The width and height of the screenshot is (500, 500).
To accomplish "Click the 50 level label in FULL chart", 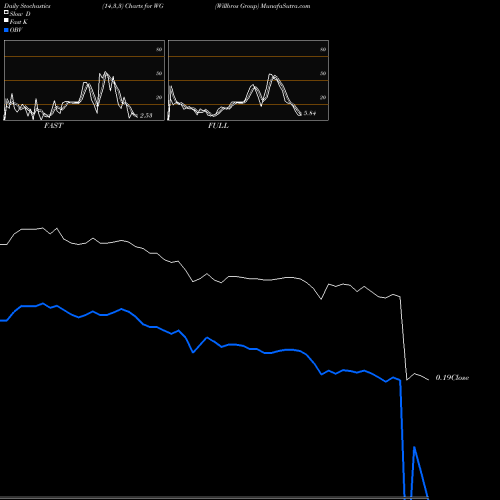I will coord(323,73).
